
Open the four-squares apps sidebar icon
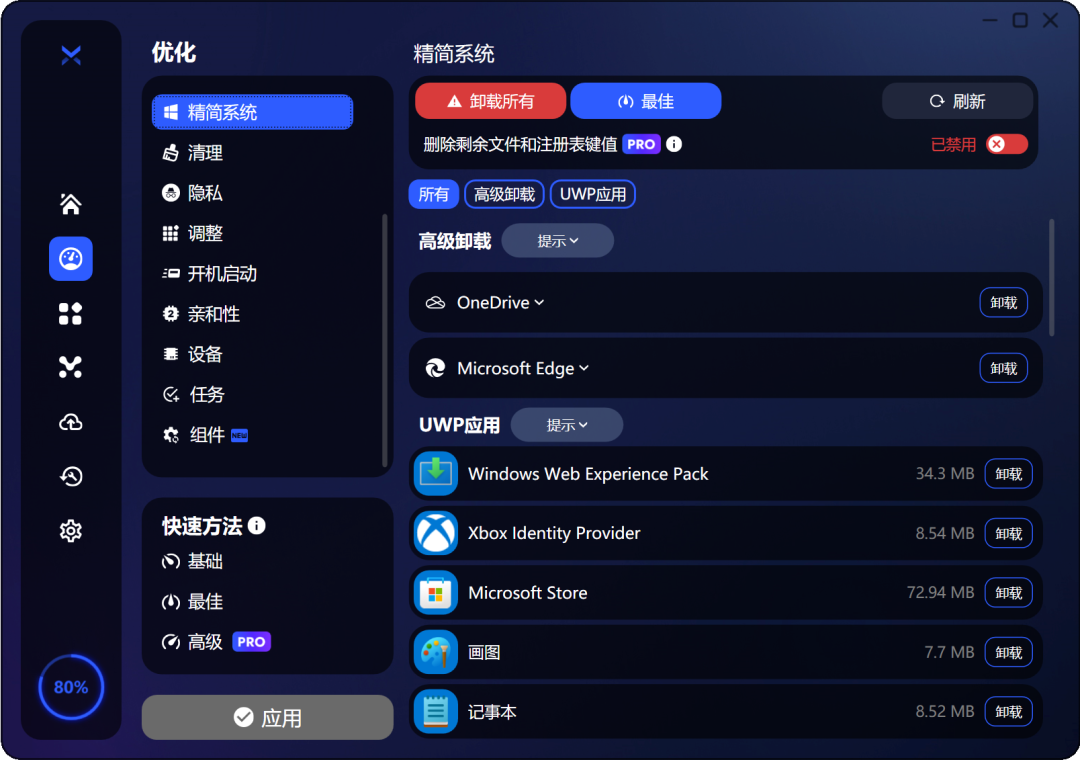(x=70, y=314)
